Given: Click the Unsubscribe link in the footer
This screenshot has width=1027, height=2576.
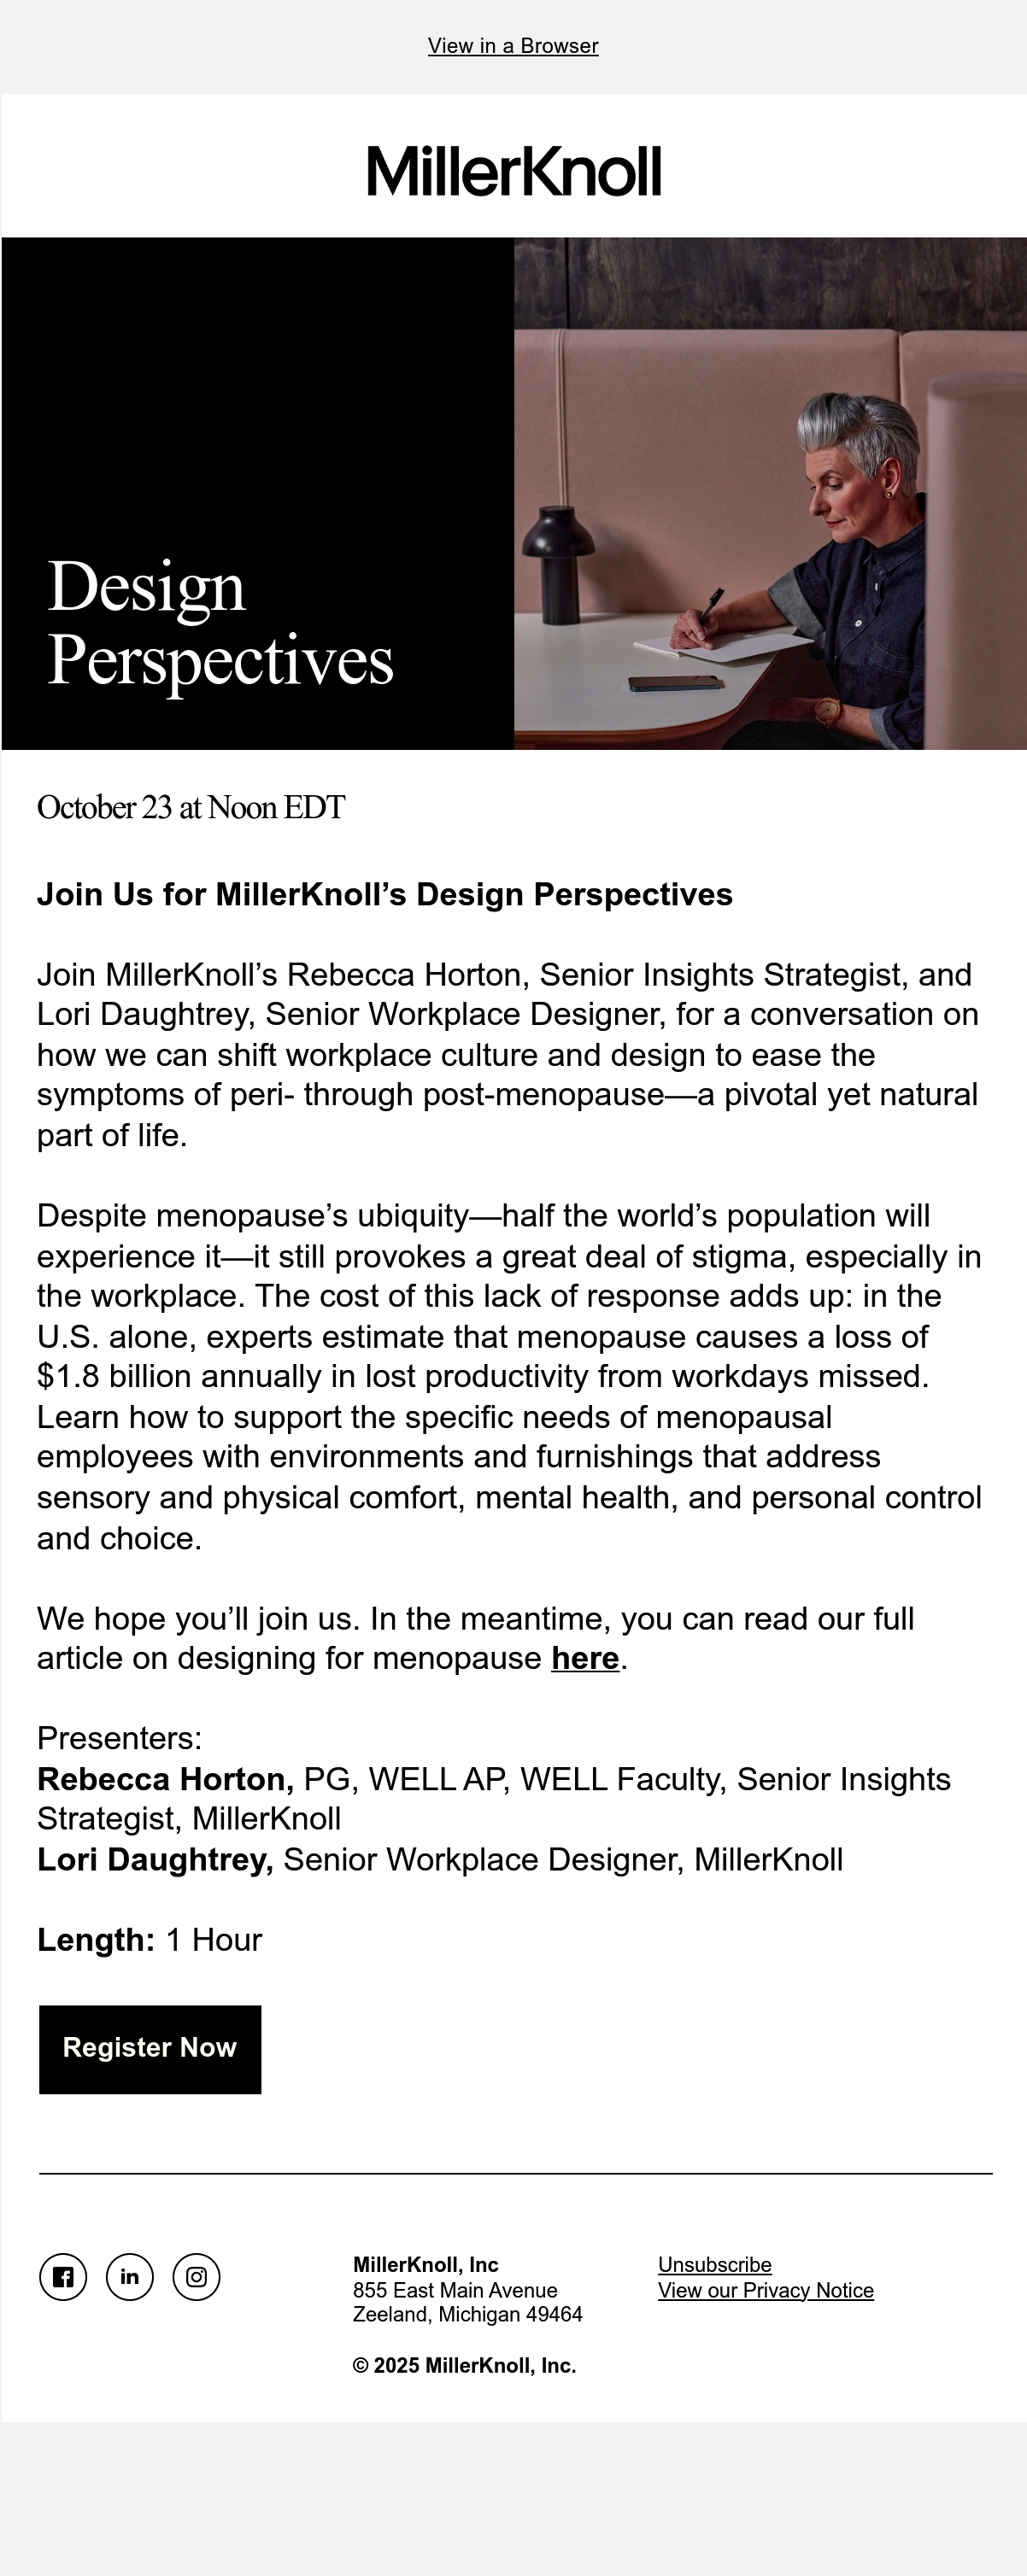Looking at the screenshot, I should pos(715,2264).
